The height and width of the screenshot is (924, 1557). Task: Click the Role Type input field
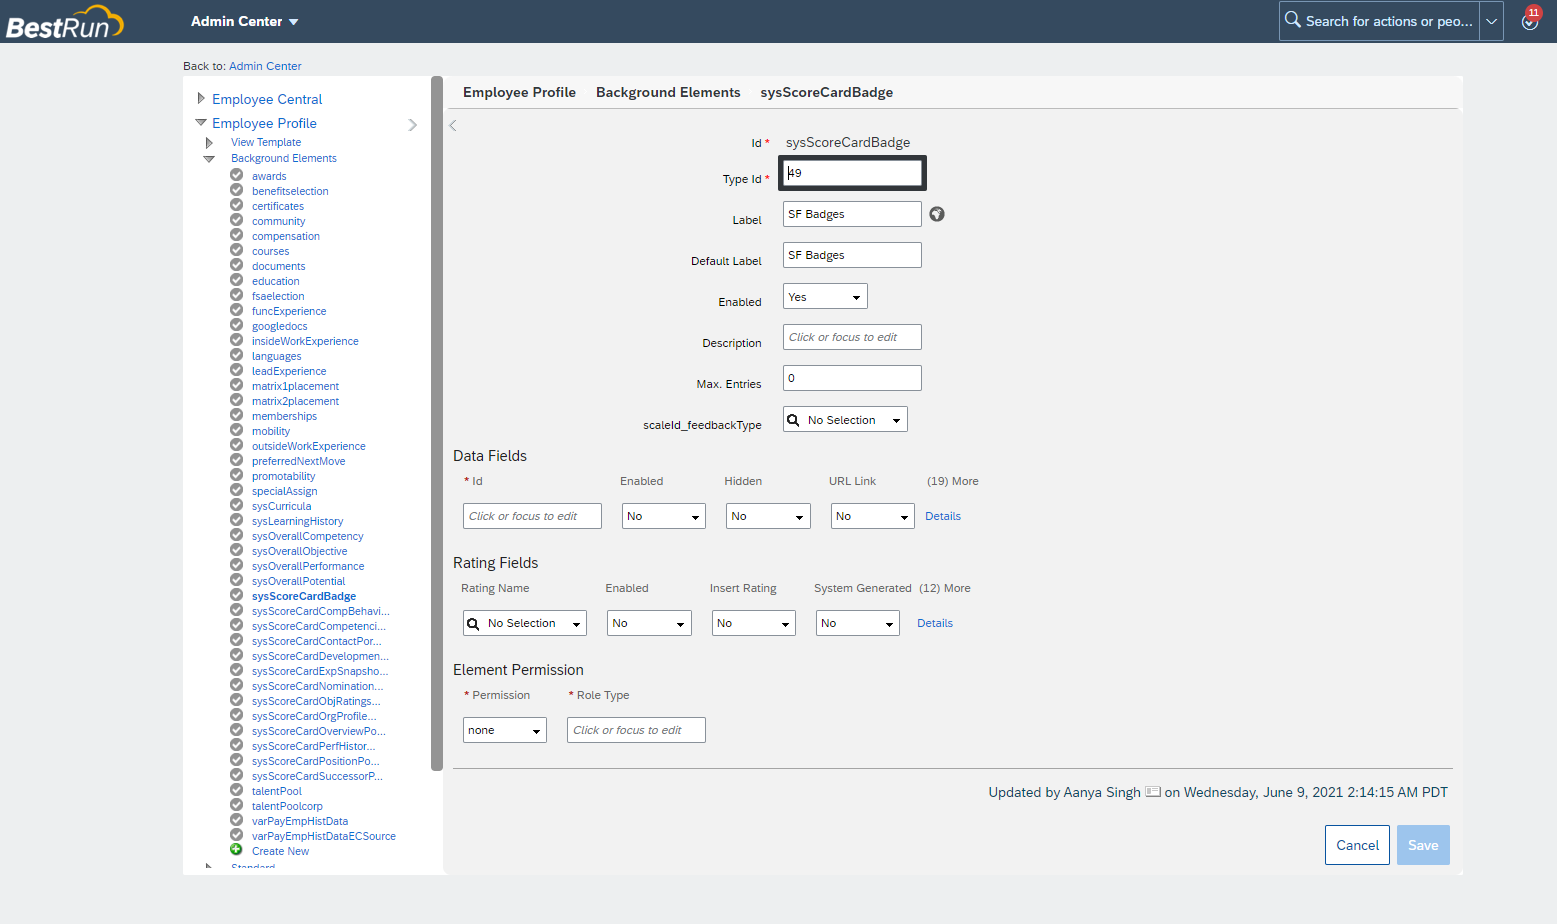636,730
